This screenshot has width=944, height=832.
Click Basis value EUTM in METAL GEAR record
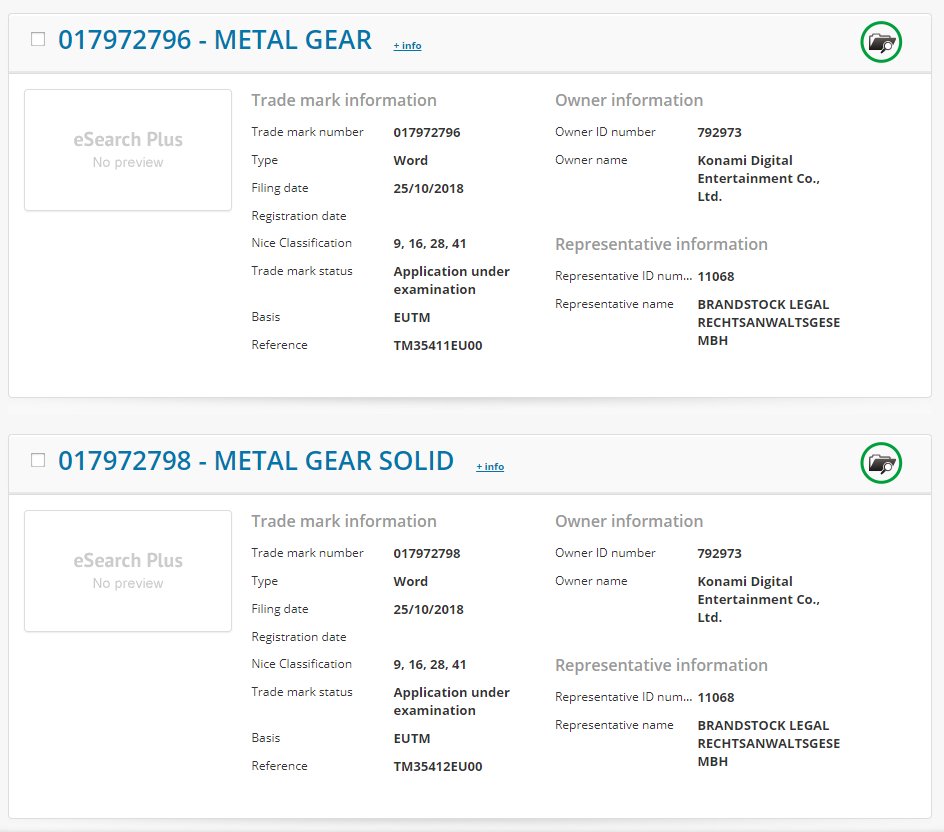pos(412,317)
